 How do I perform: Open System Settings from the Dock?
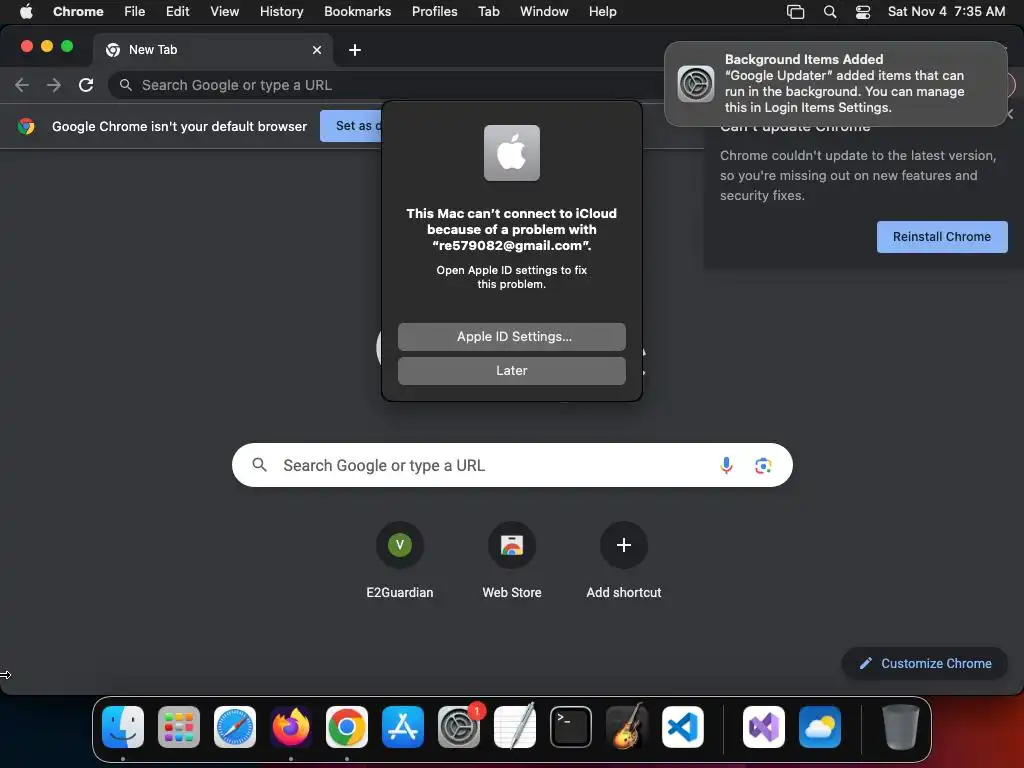point(459,726)
